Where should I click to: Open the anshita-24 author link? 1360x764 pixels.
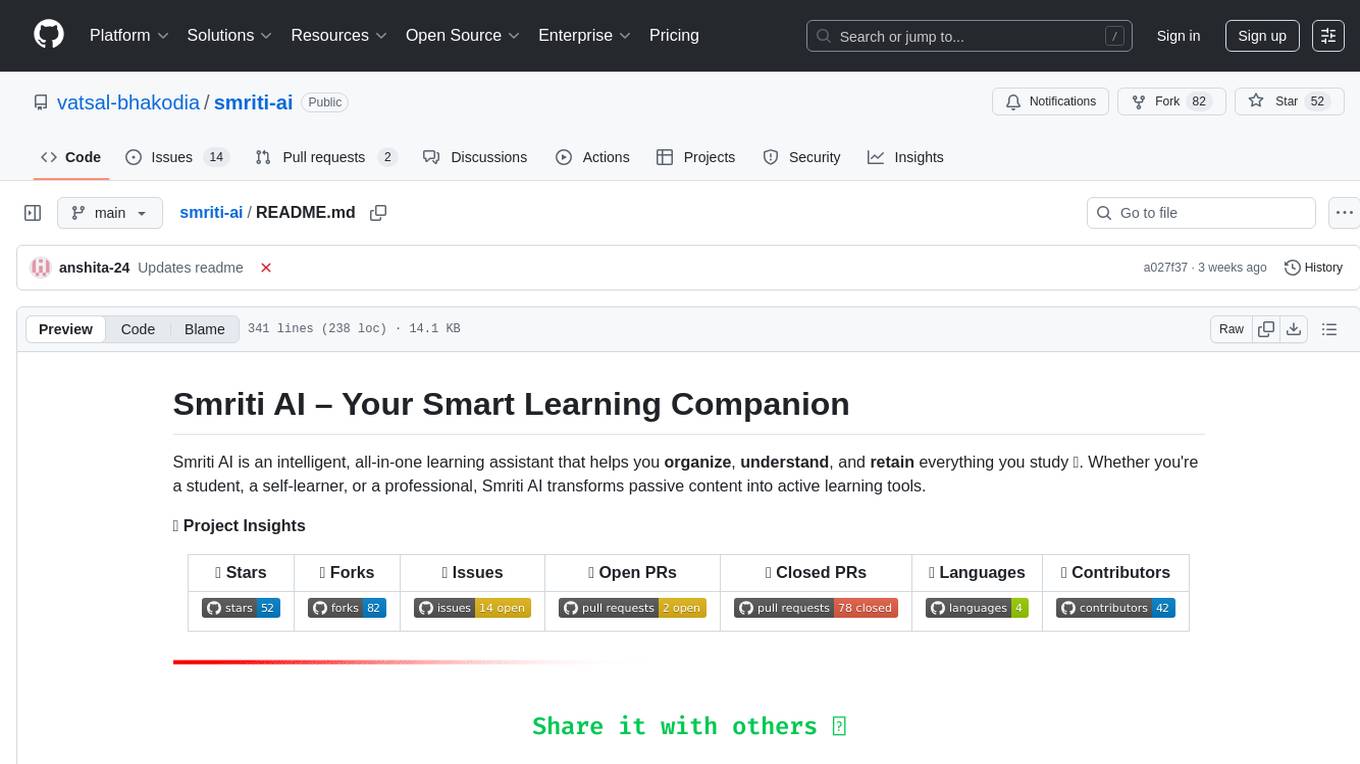[94, 268]
